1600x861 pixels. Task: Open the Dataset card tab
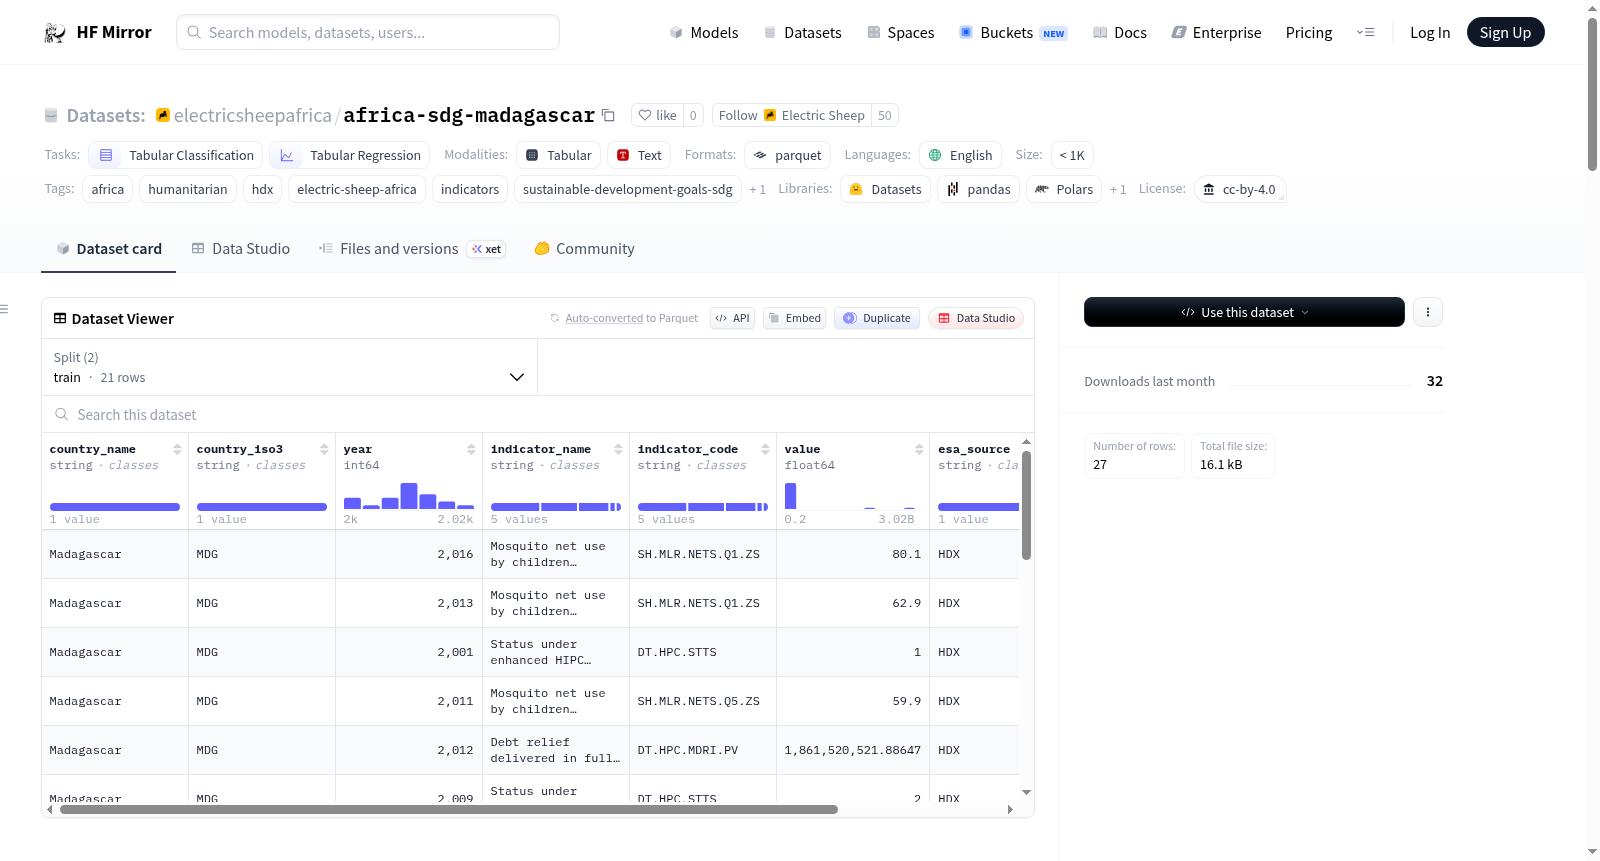[109, 249]
